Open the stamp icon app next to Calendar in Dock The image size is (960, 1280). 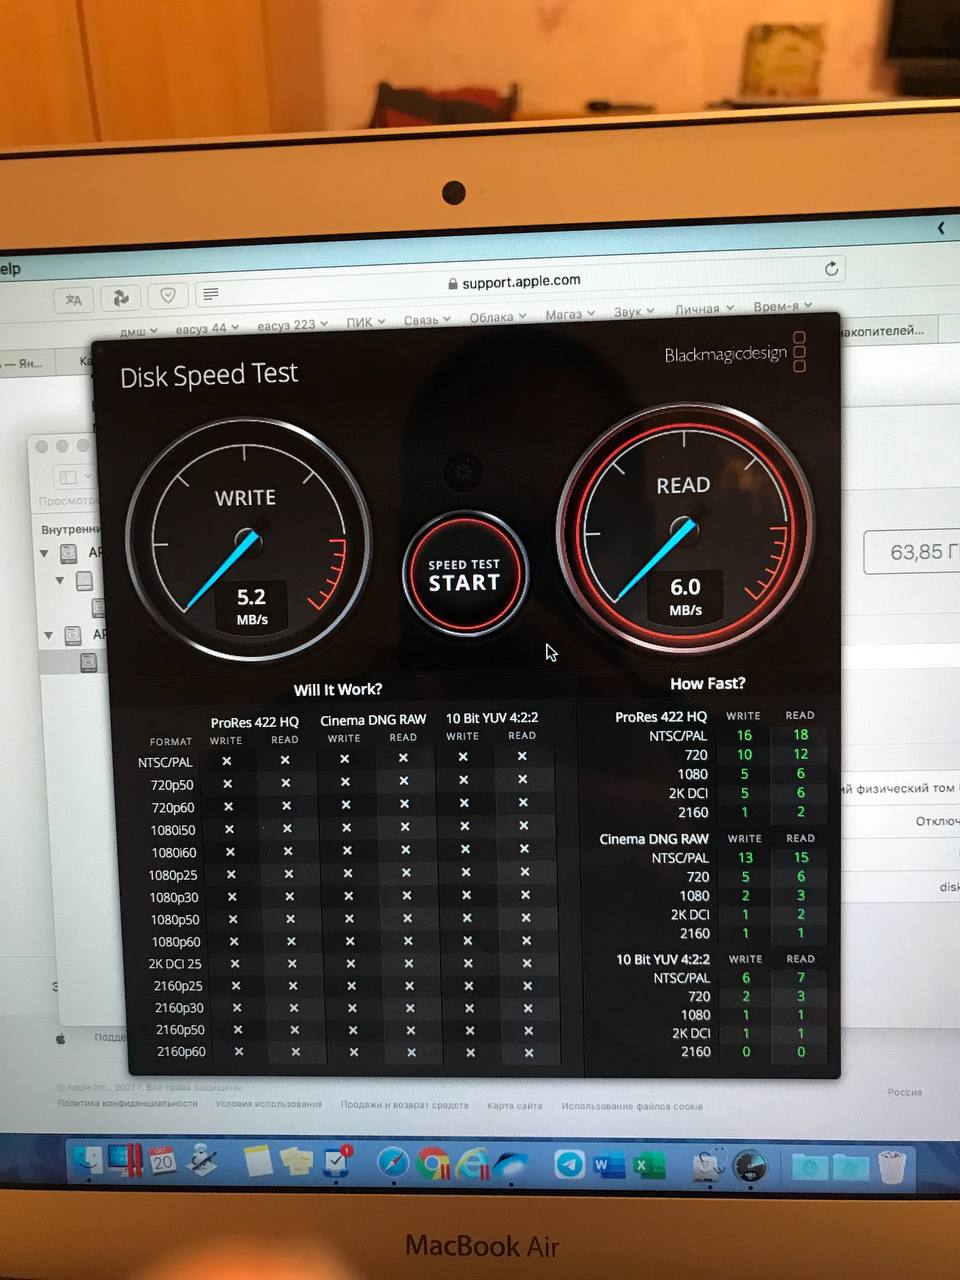203,1160
